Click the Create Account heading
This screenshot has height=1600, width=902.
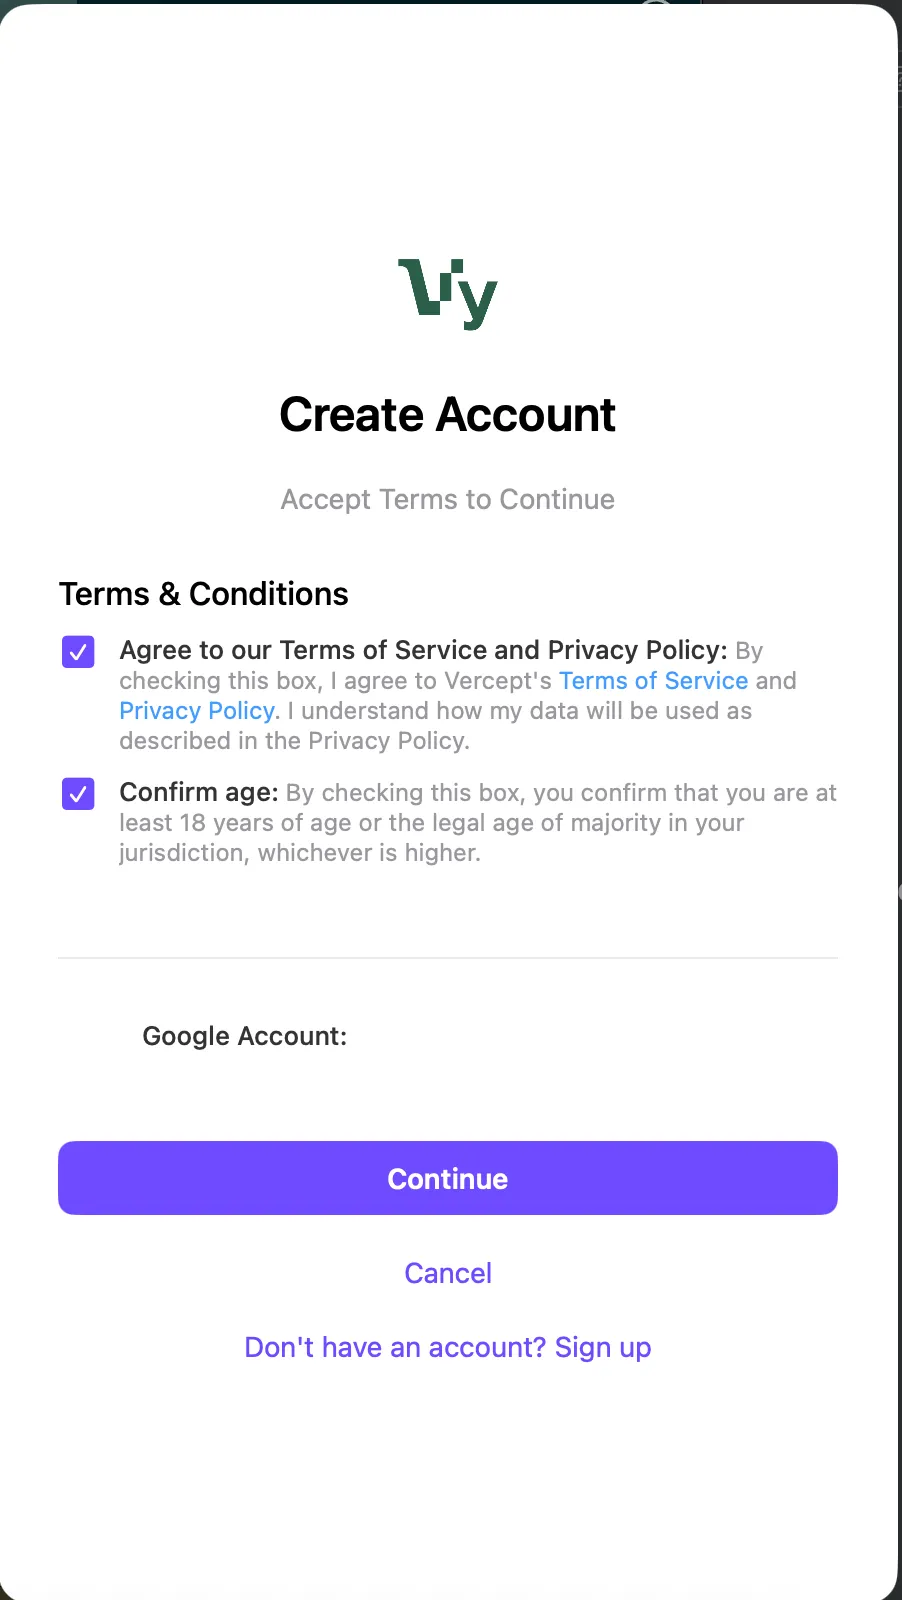(x=447, y=415)
